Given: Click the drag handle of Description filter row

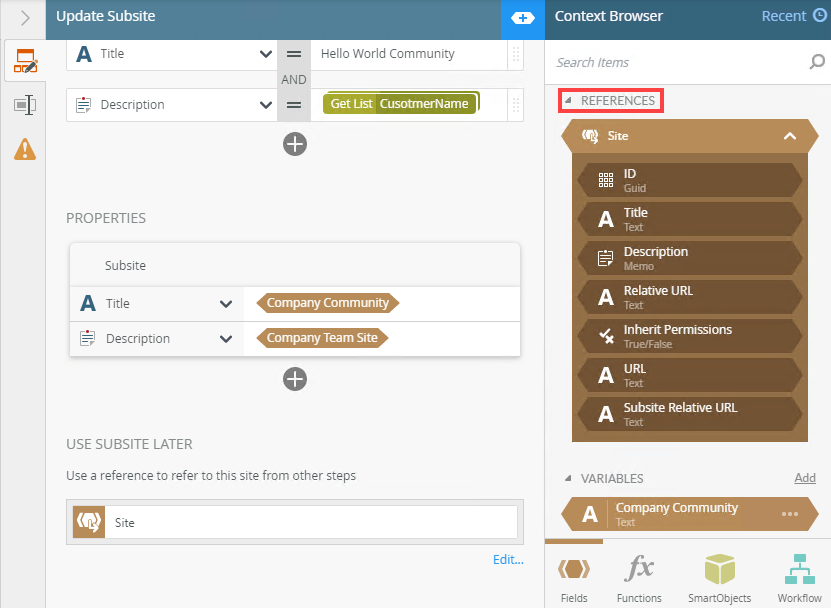Looking at the screenshot, I should 515,105.
